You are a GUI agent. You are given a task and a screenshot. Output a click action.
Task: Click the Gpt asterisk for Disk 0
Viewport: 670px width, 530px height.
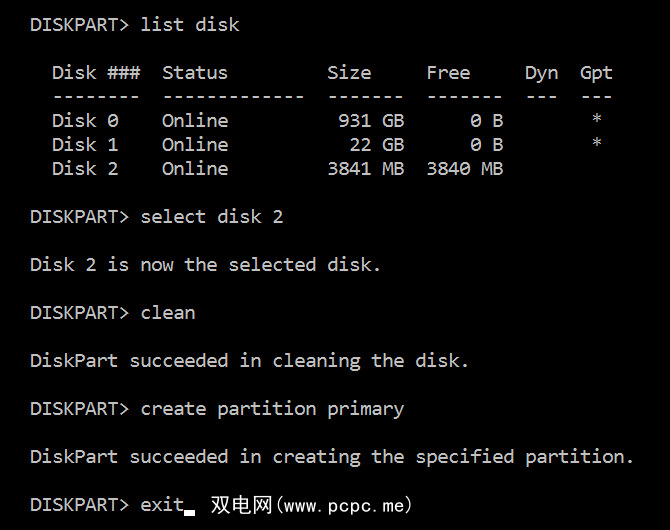596,120
